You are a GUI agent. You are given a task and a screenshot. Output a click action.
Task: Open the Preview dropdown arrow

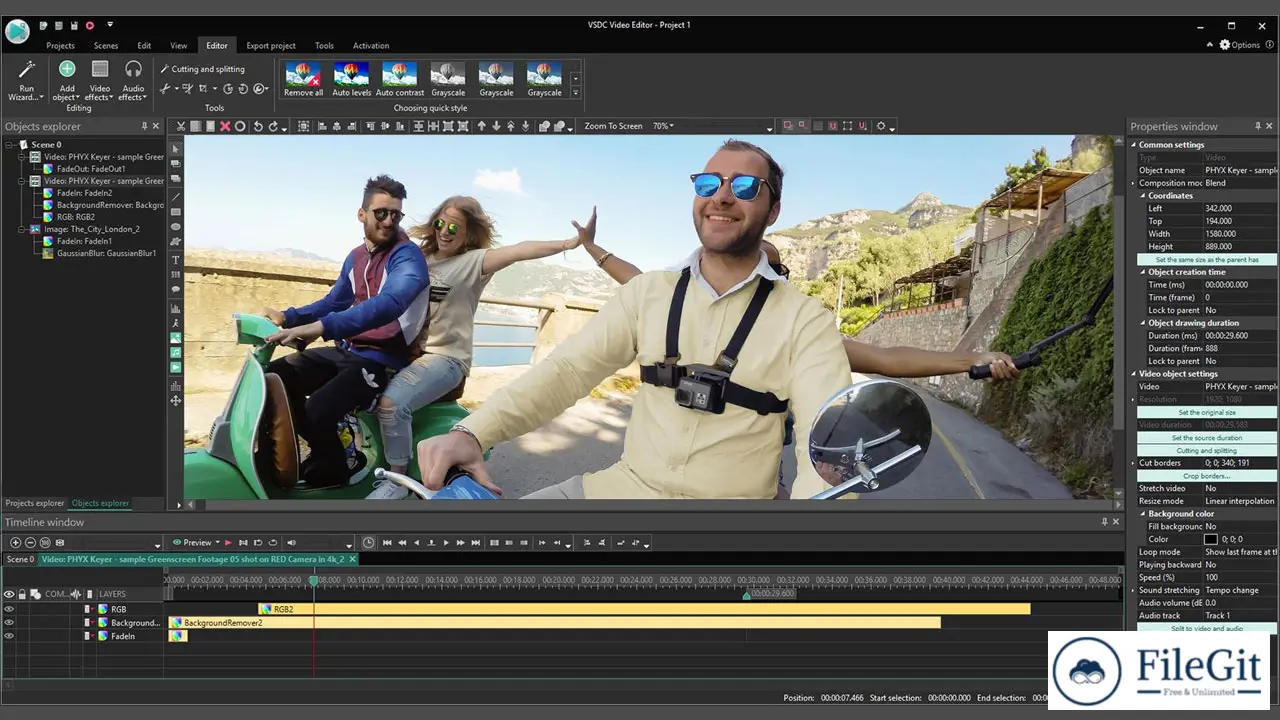tap(216, 543)
